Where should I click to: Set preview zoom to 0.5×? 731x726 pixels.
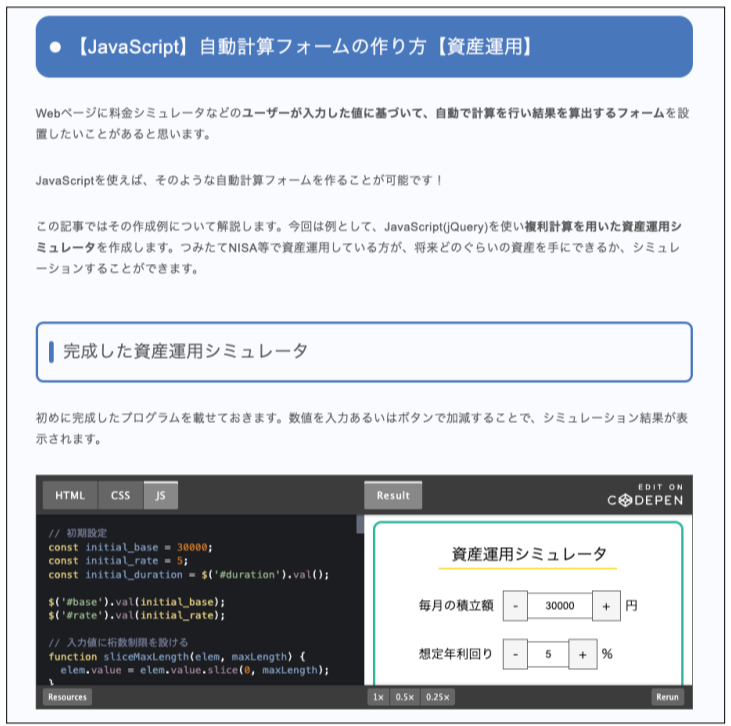coord(405,697)
